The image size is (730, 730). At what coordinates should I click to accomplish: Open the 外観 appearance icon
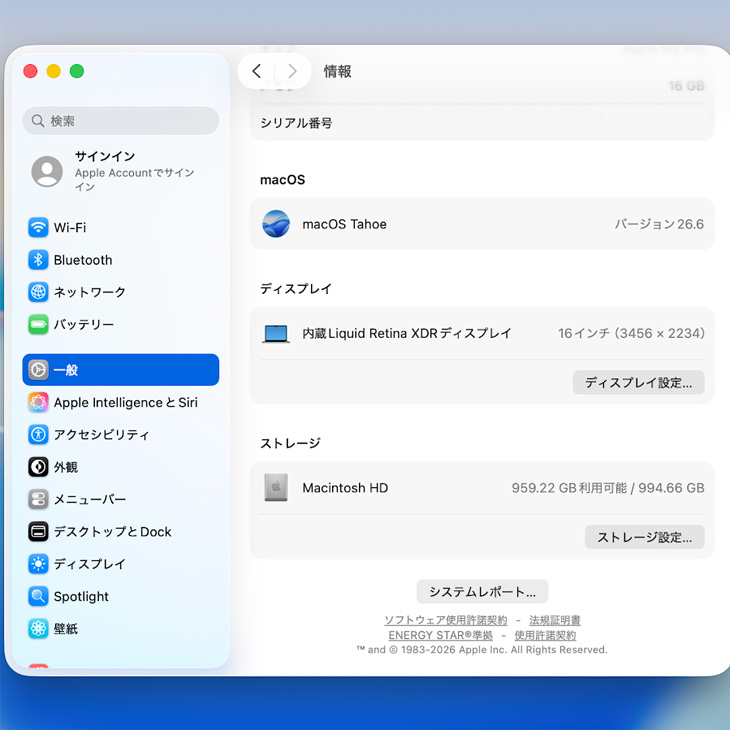pos(38,467)
